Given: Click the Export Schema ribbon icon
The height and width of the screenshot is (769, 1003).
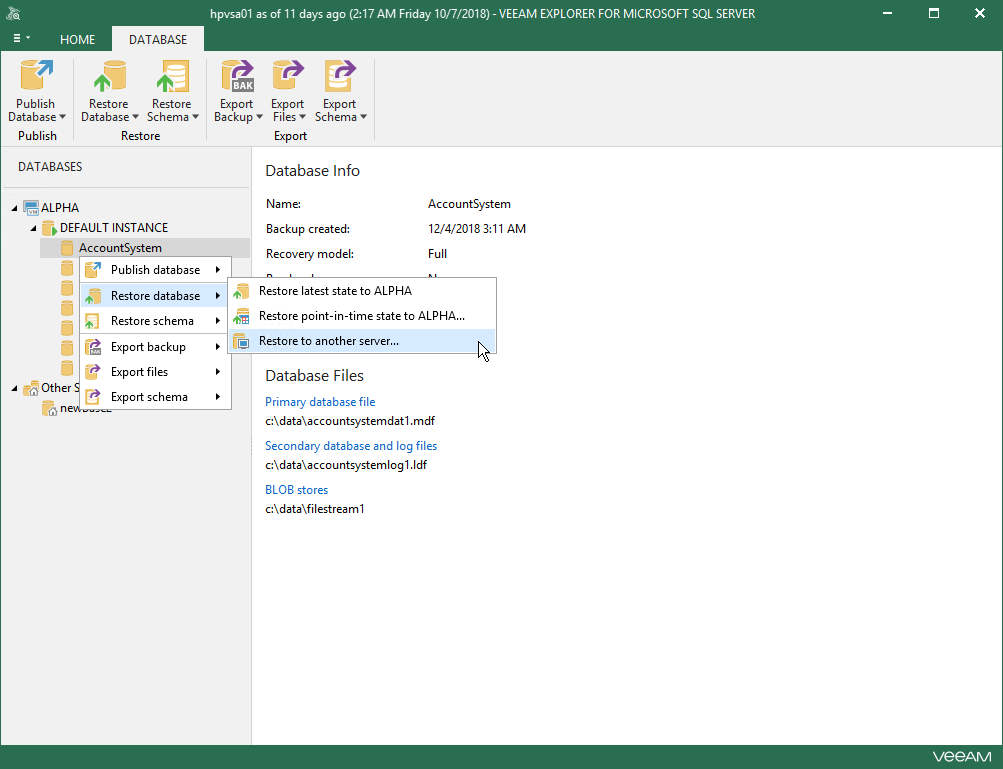Looking at the screenshot, I should click(340, 76).
